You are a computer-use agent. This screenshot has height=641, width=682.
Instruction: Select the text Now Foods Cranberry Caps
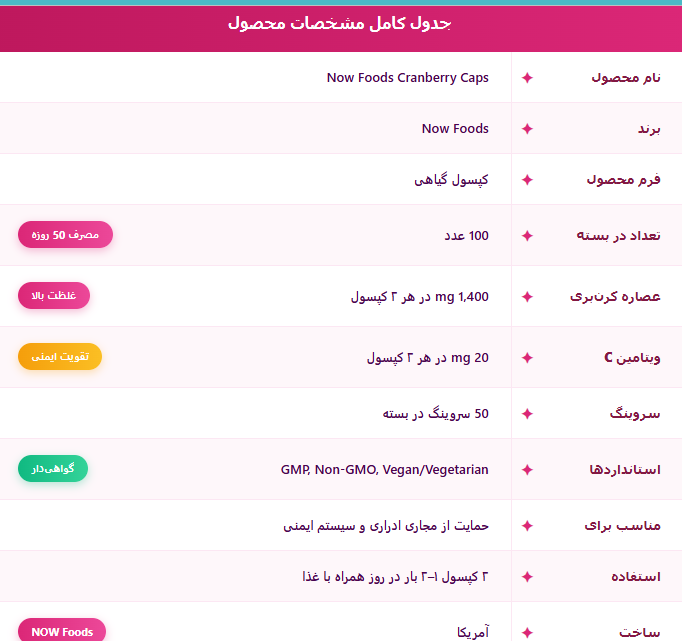pyautogui.click(x=408, y=78)
